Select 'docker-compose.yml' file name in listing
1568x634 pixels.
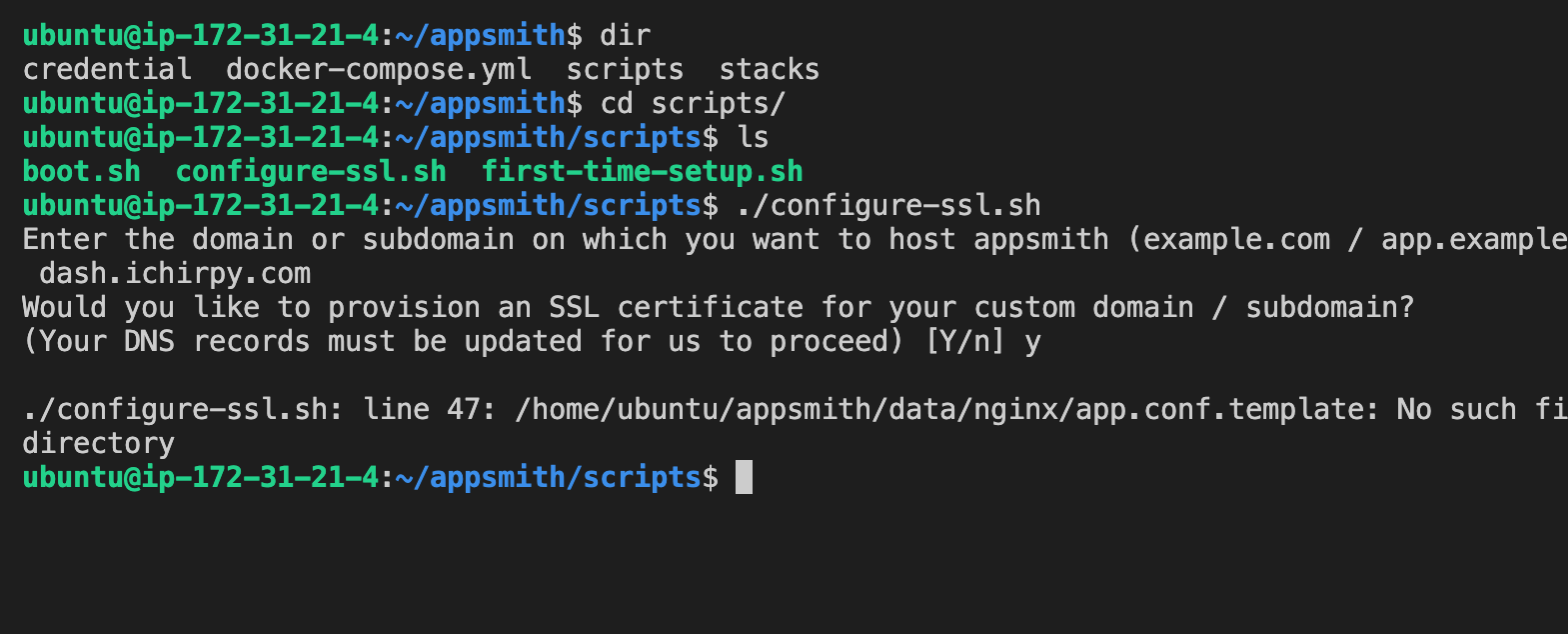tap(379, 70)
